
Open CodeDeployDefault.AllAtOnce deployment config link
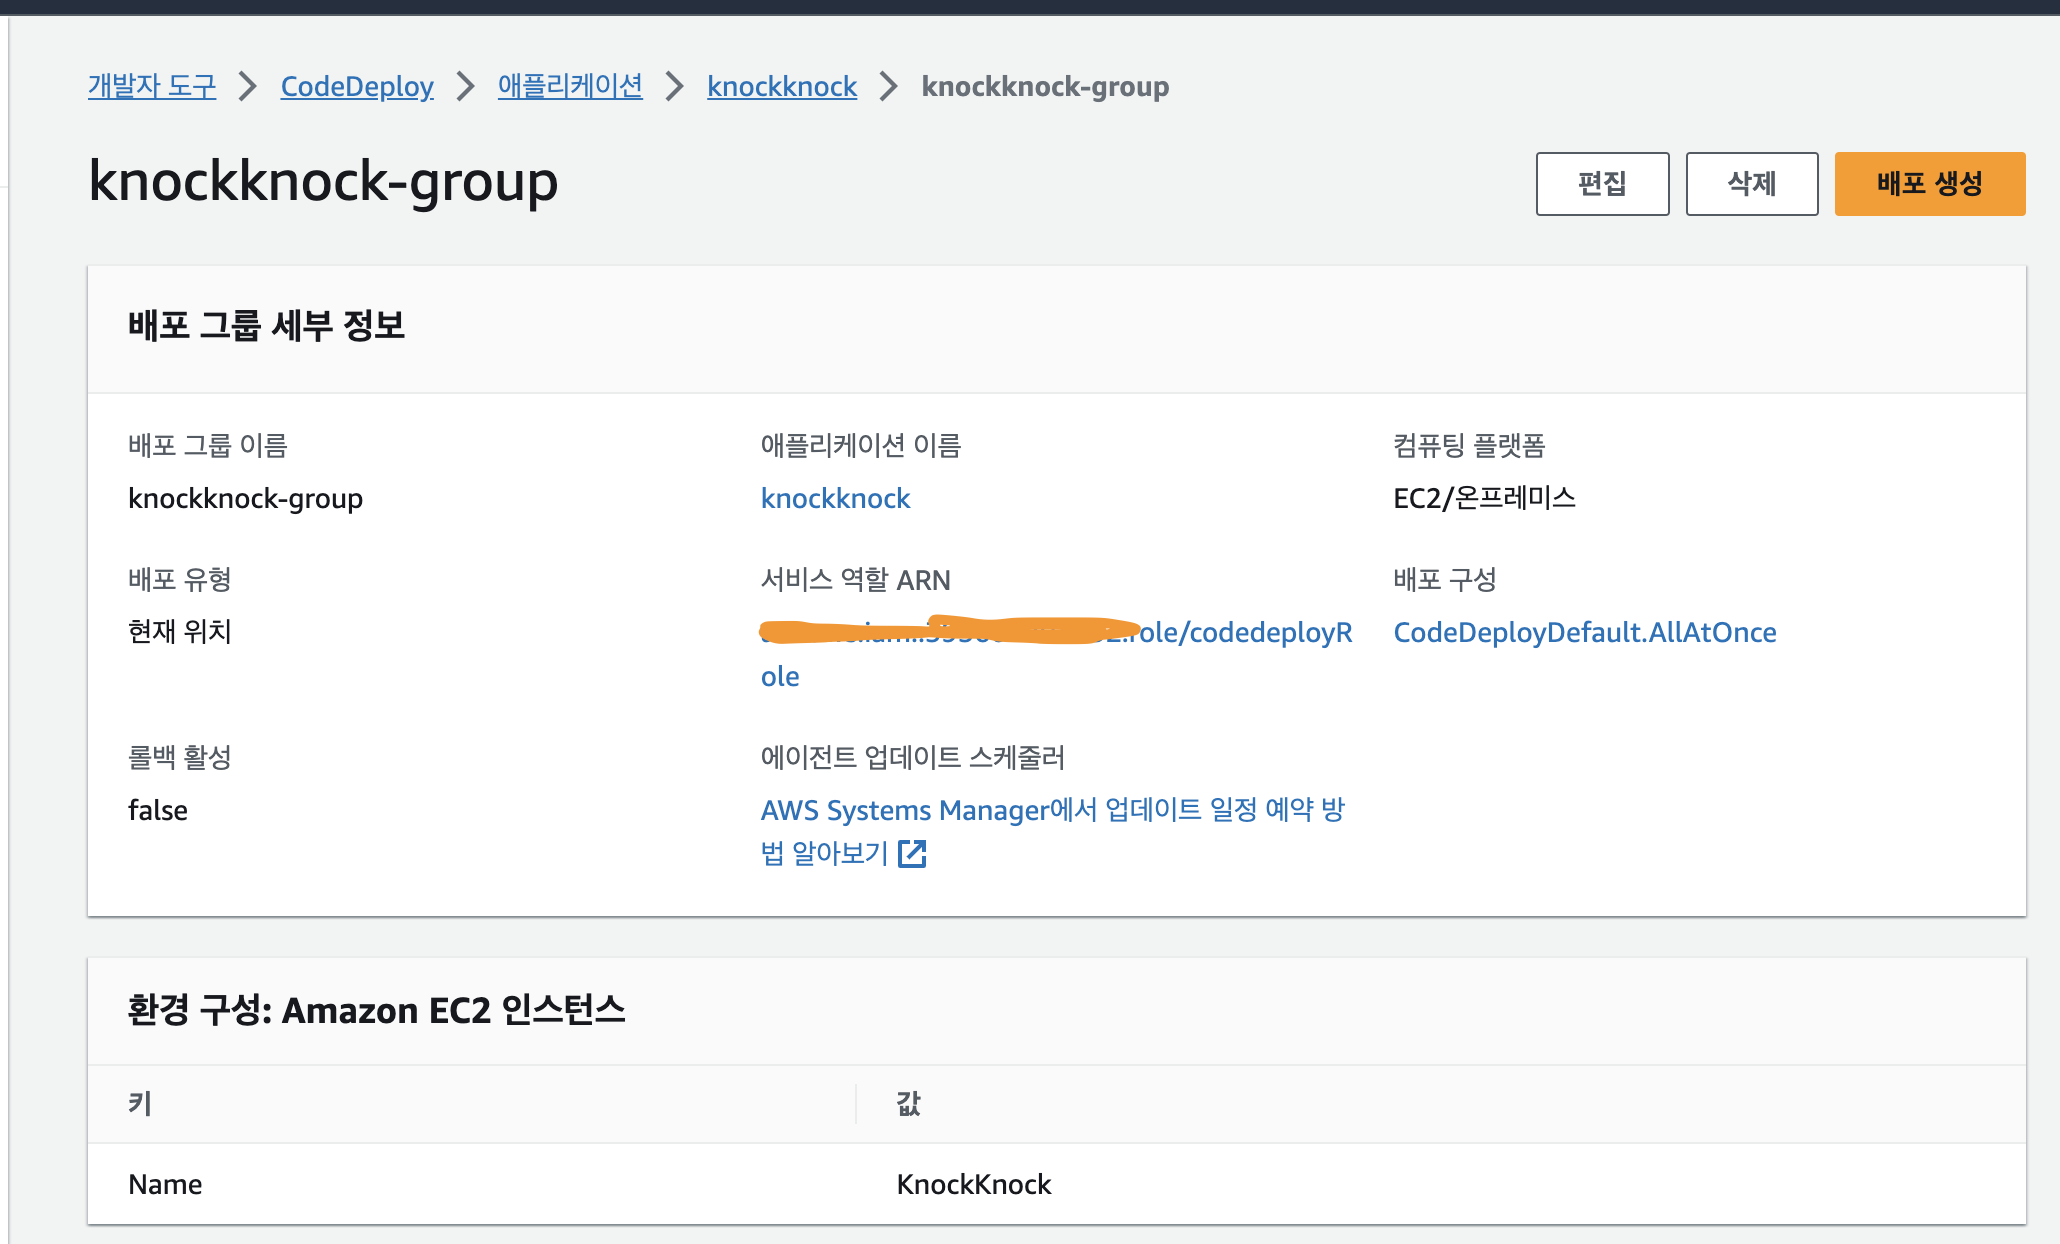(x=1584, y=632)
